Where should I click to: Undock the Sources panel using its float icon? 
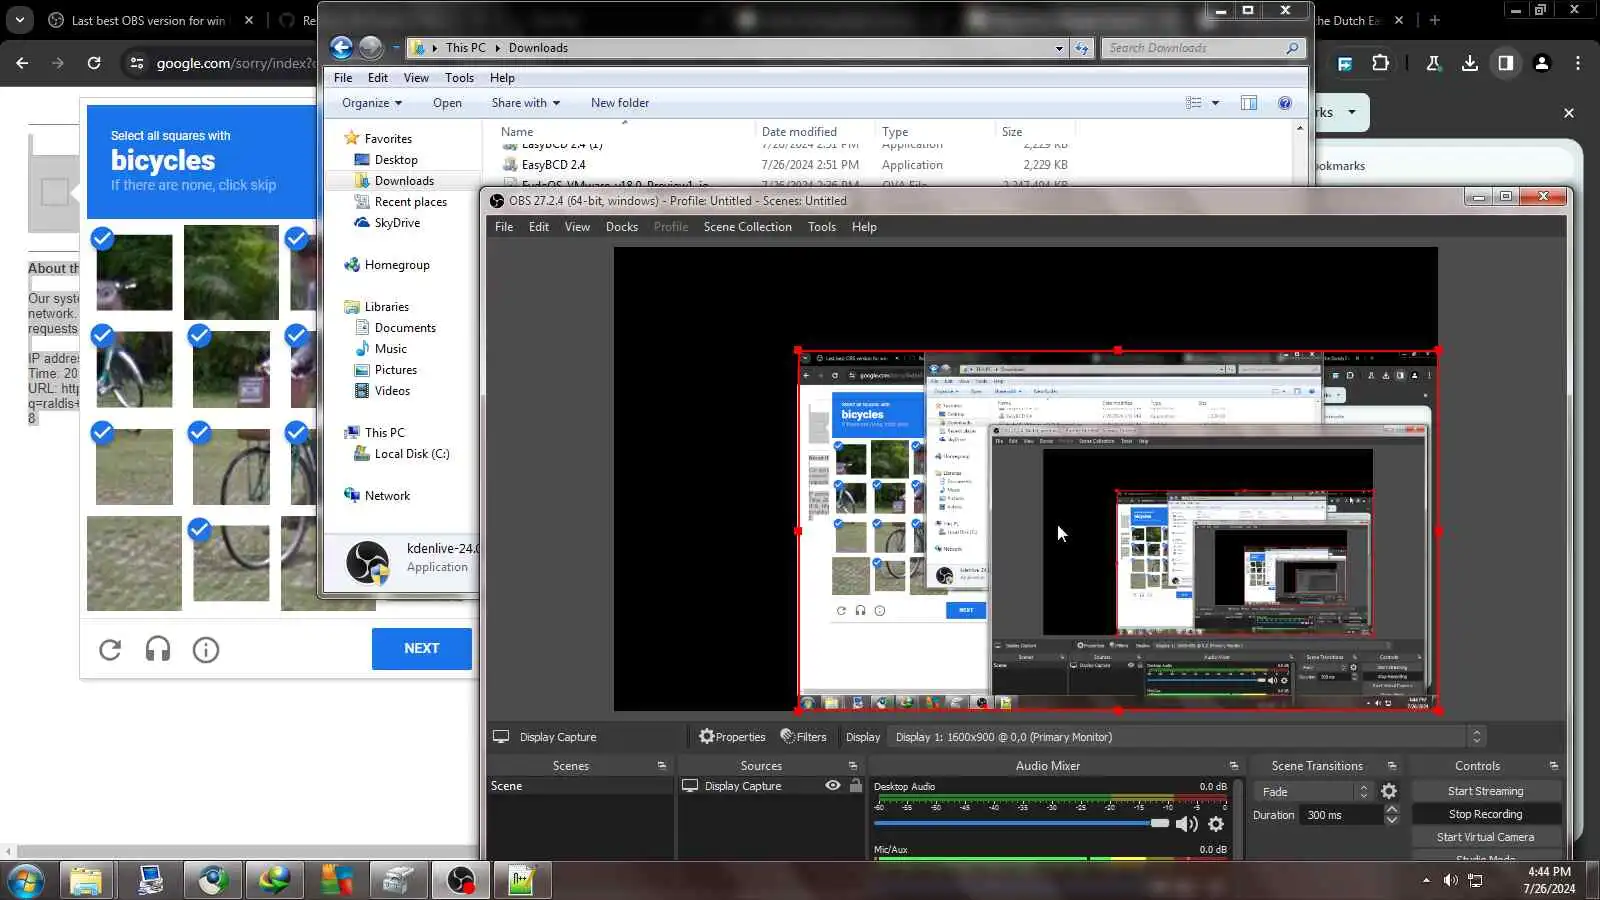[x=853, y=766]
